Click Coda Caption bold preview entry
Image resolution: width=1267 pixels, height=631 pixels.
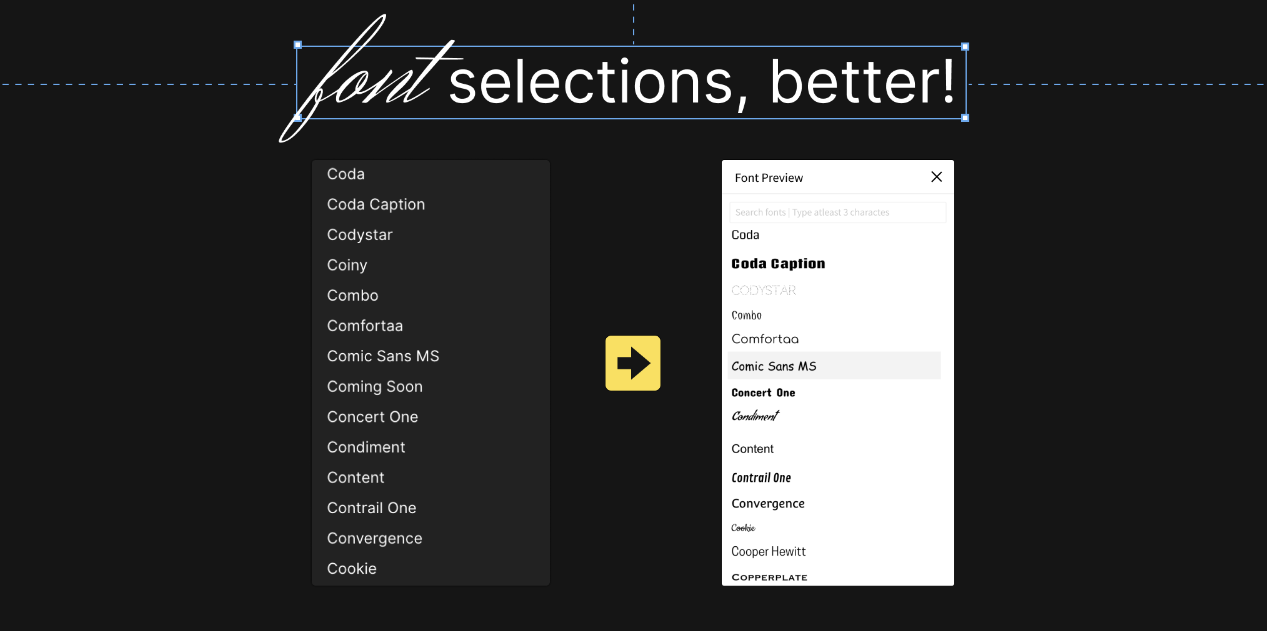tap(778, 263)
